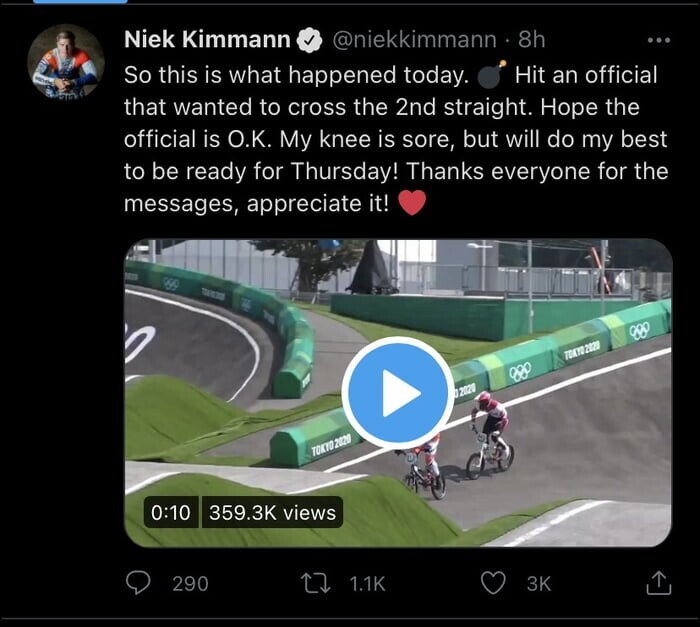This screenshot has width=700, height=627.
Task: Click the bomb emoji in tweet
Action: point(492,74)
